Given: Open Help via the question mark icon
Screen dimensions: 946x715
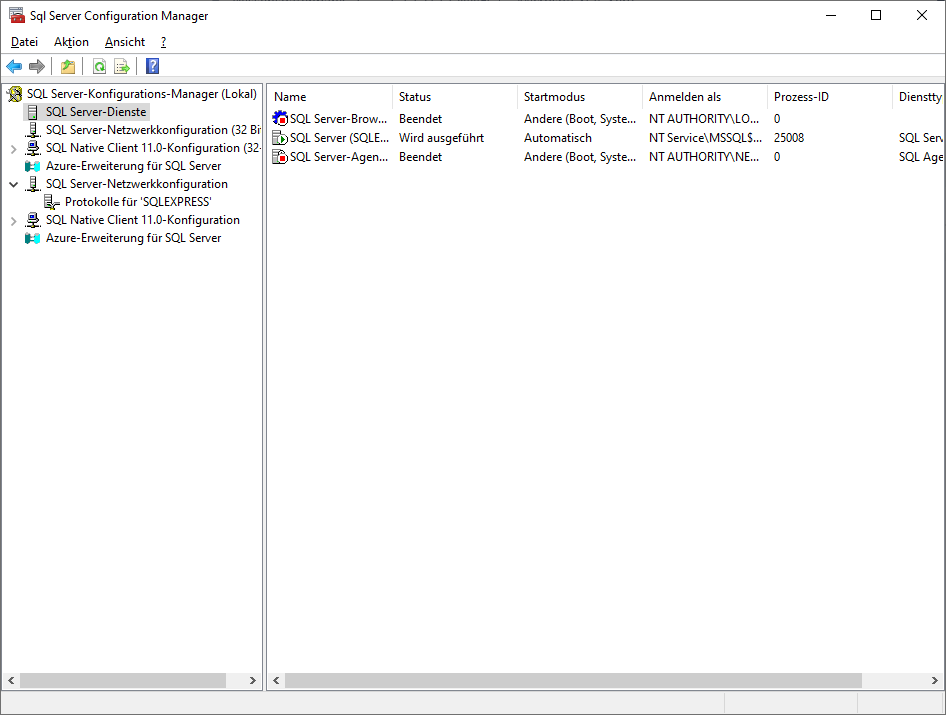Looking at the screenshot, I should click(x=152, y=67).
